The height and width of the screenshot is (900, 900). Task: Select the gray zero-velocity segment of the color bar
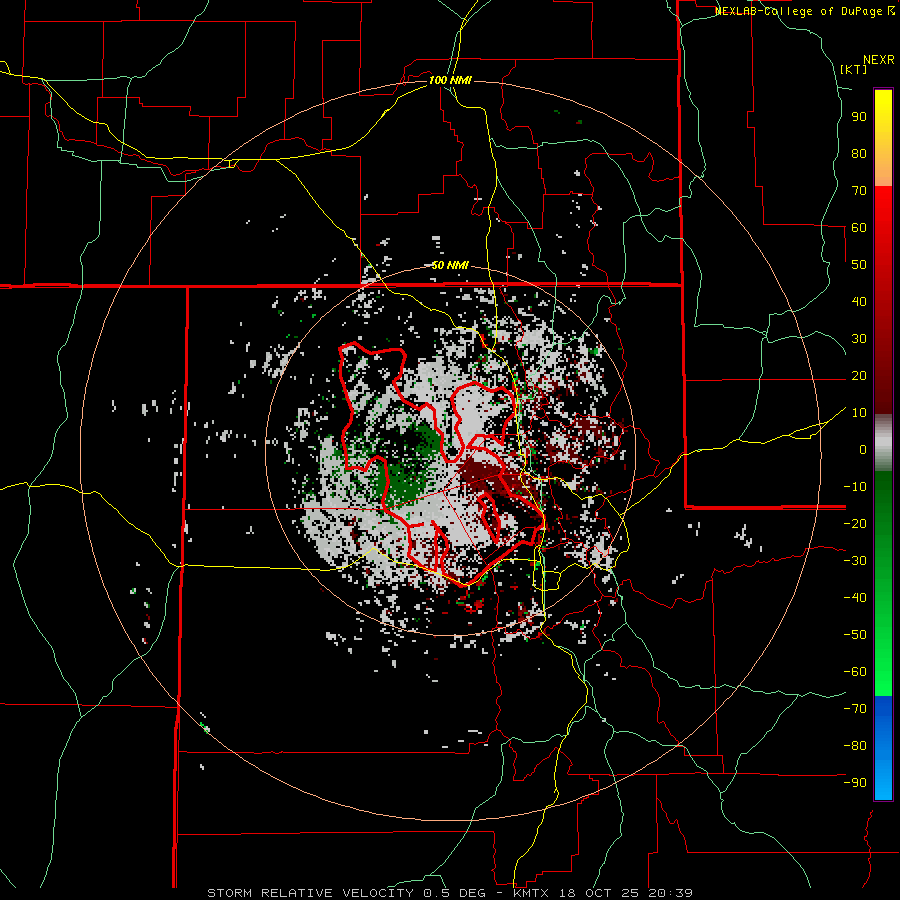[883, 443]
